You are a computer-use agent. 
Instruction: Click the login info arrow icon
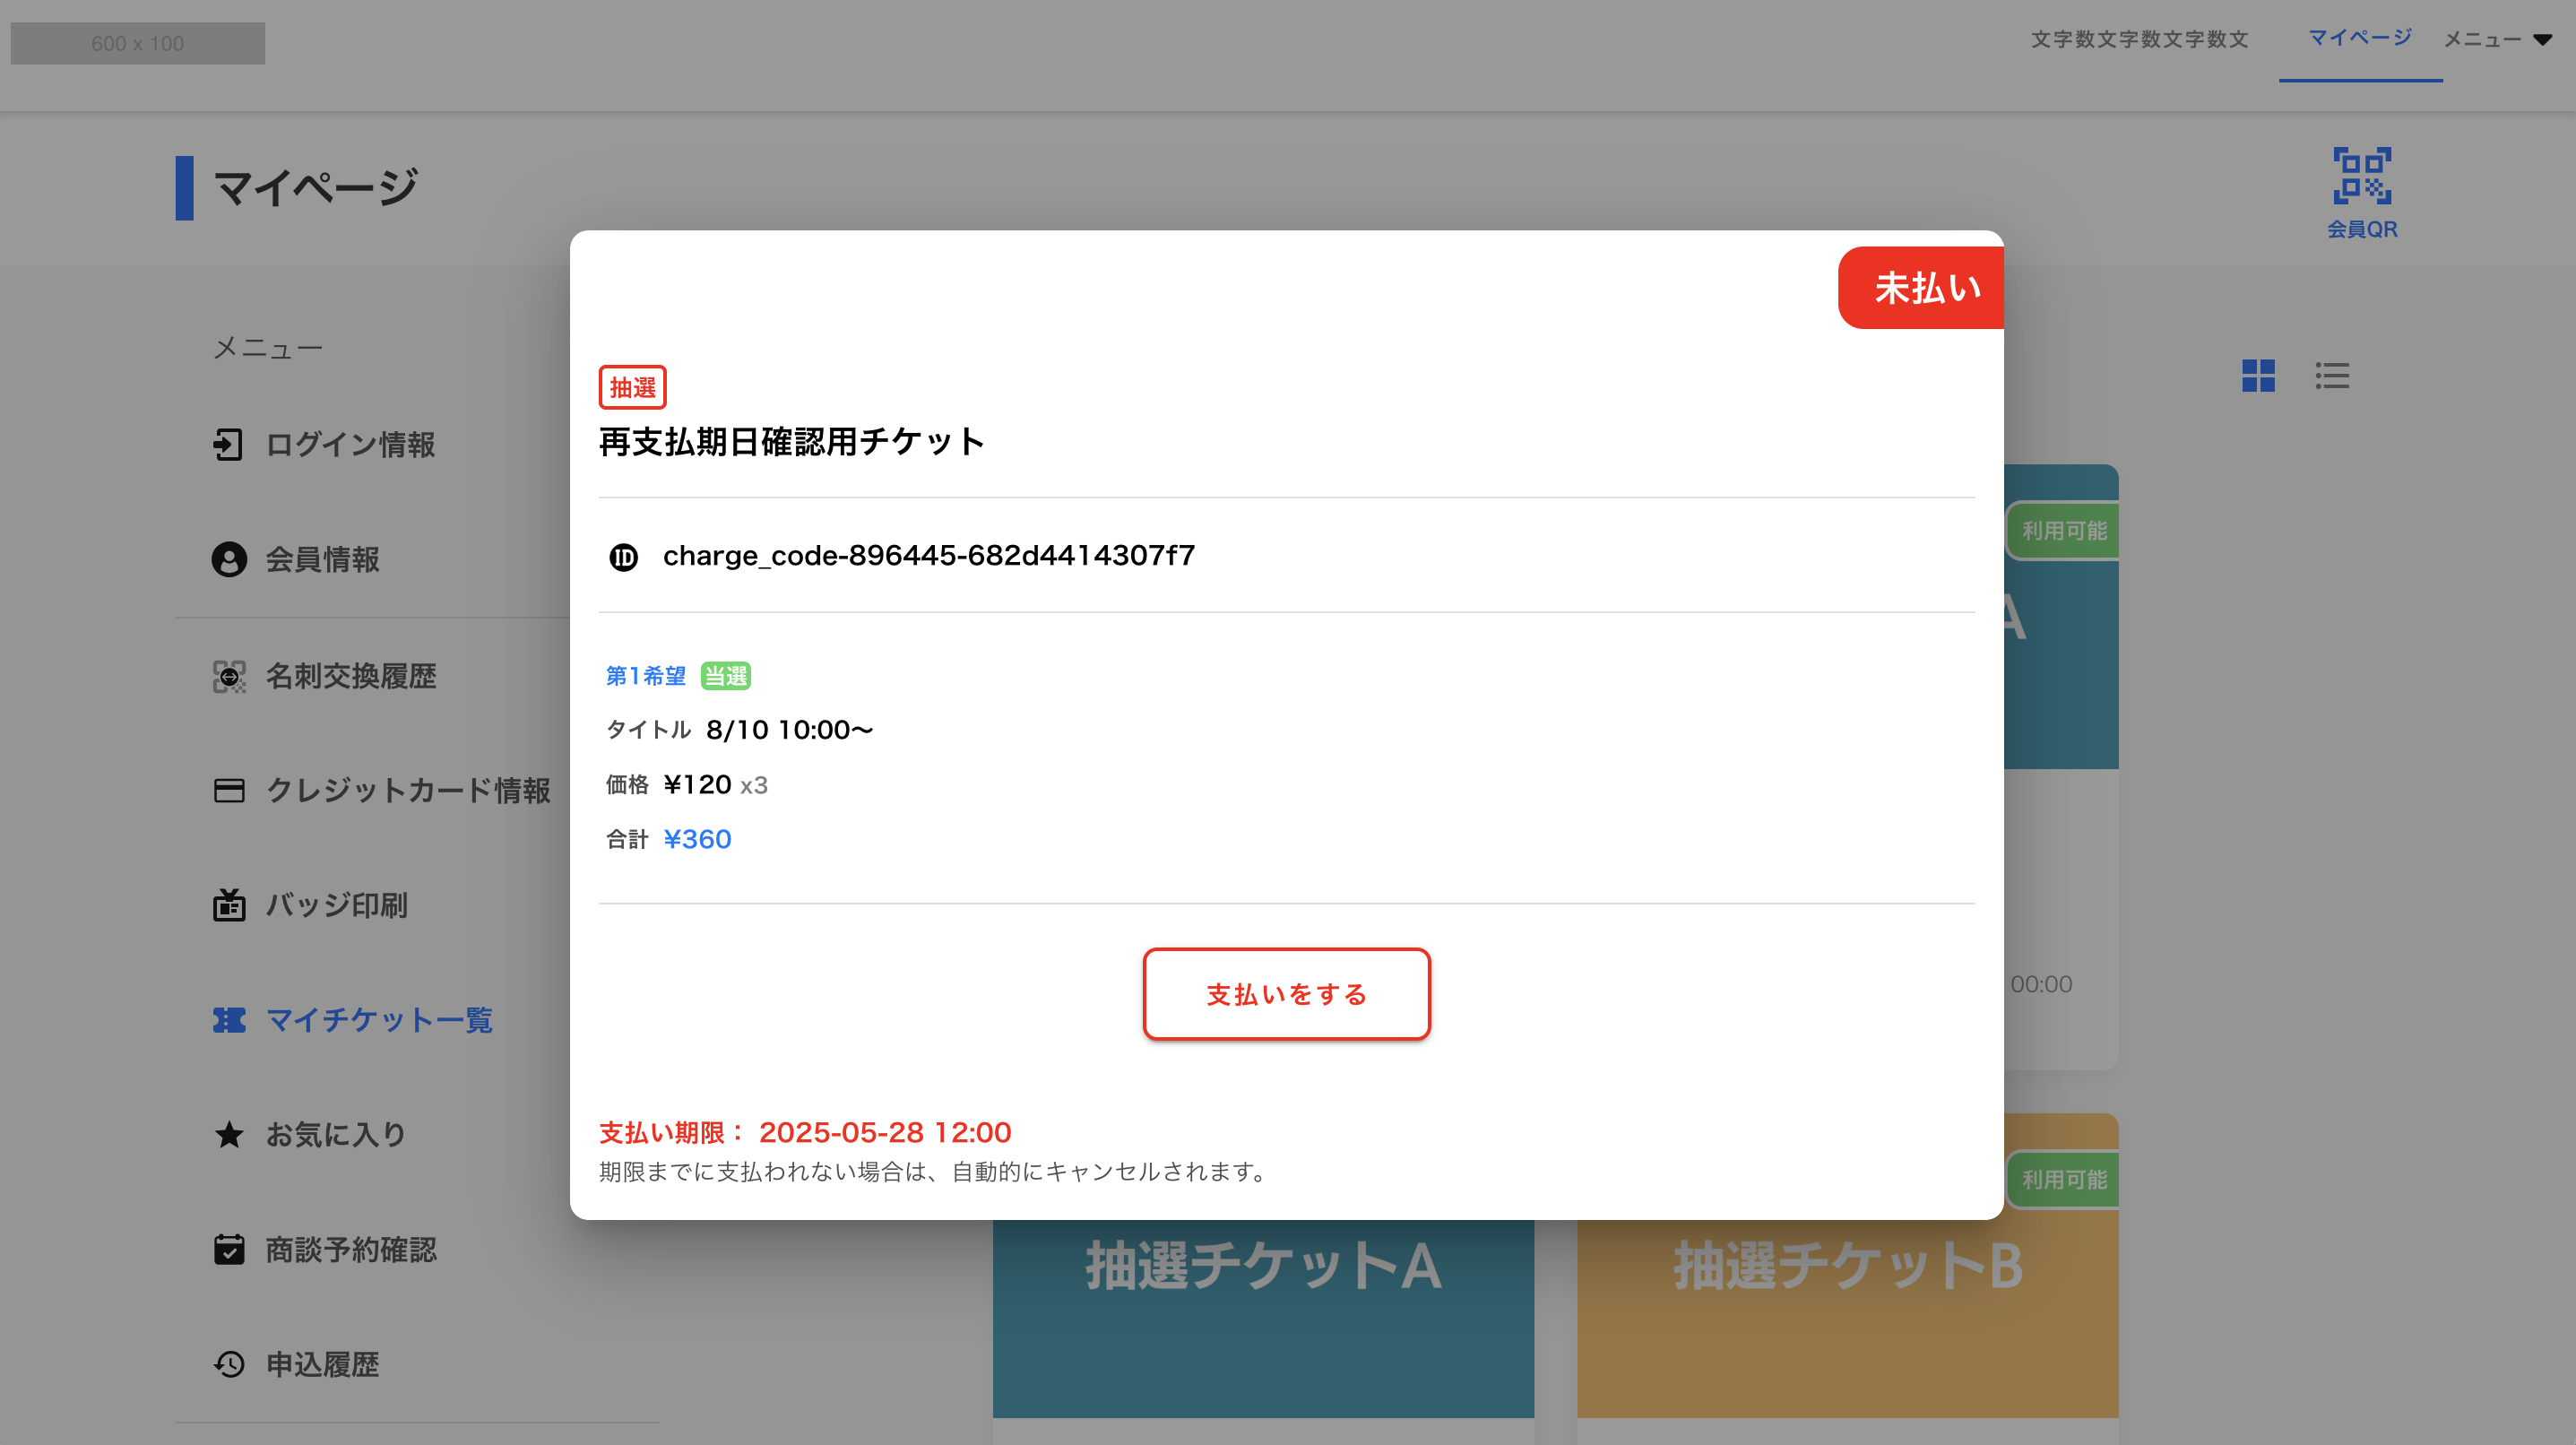[x=228, y=444]
